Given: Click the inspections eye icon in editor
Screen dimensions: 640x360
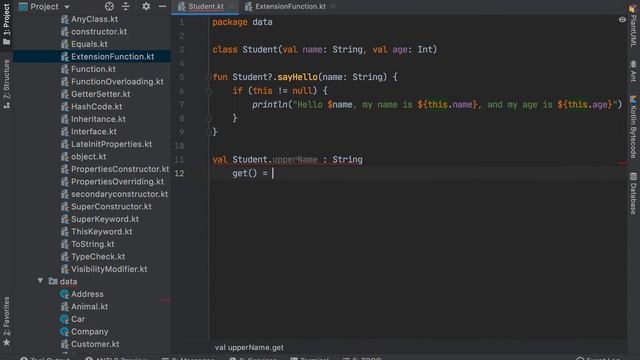Looking at the screenshot, I should (622, 20).
